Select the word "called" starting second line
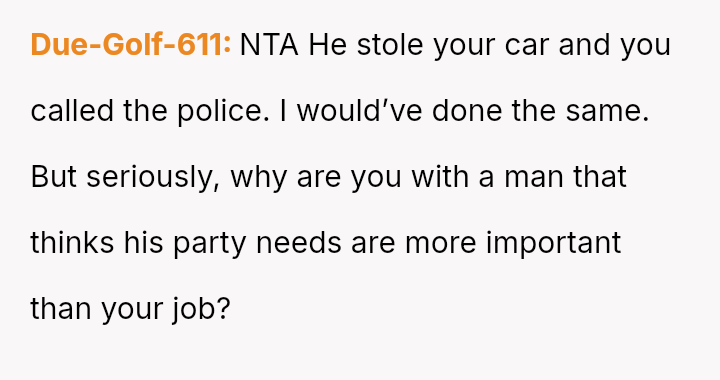This screenshot has height=380, width=720. (x=72, y=111)
